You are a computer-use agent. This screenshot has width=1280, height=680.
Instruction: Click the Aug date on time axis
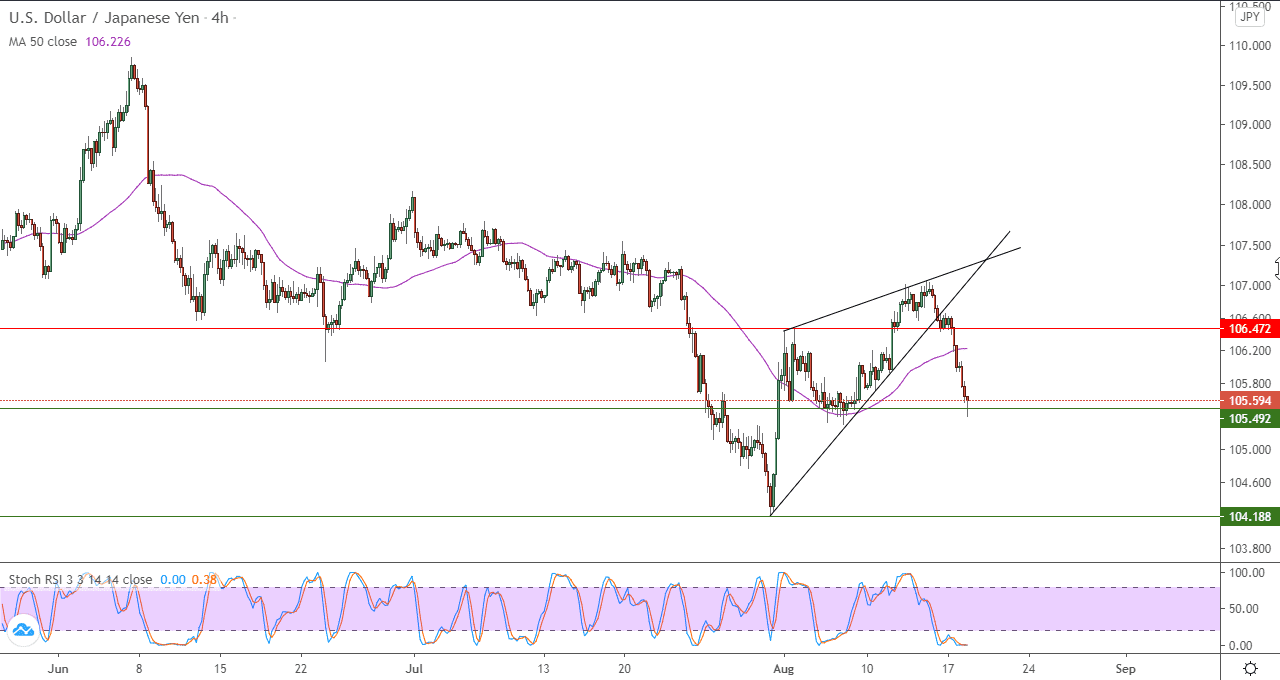784,667
